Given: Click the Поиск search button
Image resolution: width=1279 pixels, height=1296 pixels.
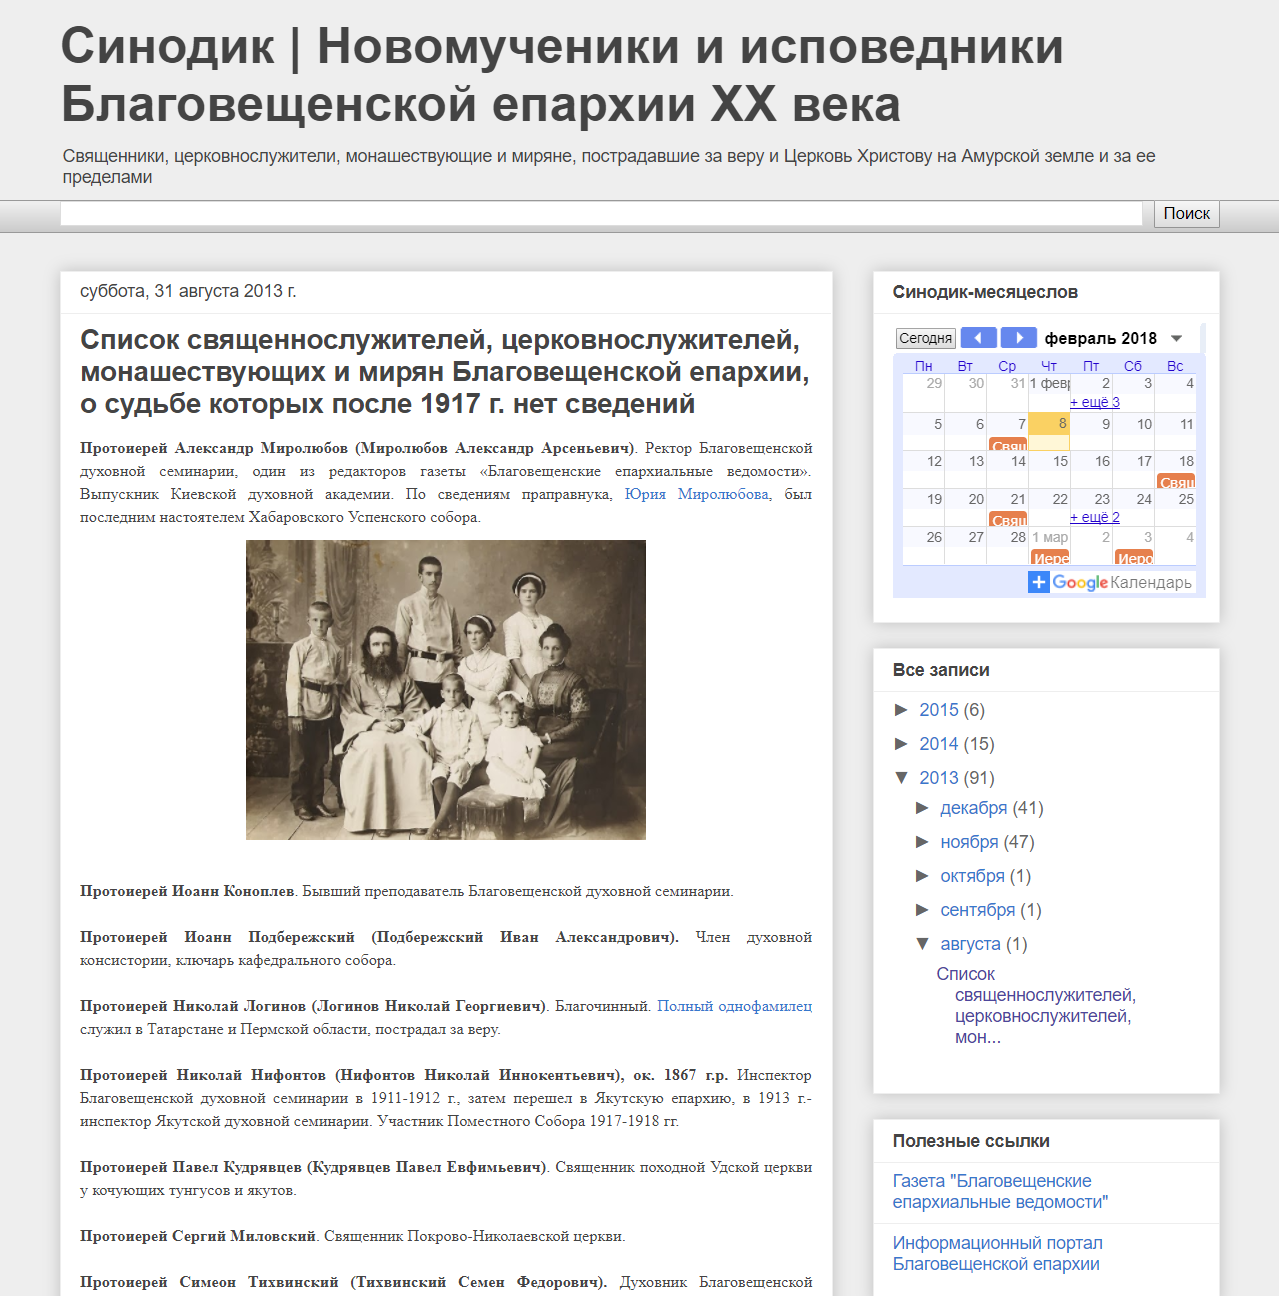Looking at the screenshot, I should tap(1187, 214).
